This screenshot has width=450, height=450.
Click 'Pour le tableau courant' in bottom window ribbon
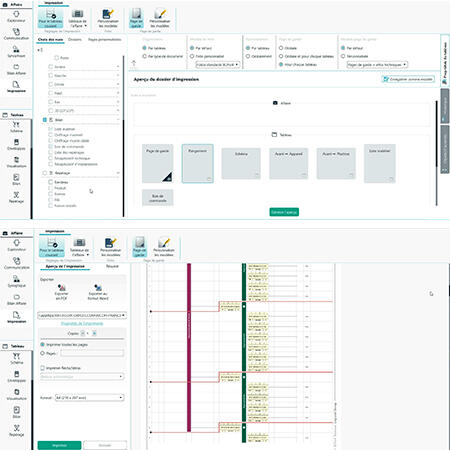(x=52, y=247)
